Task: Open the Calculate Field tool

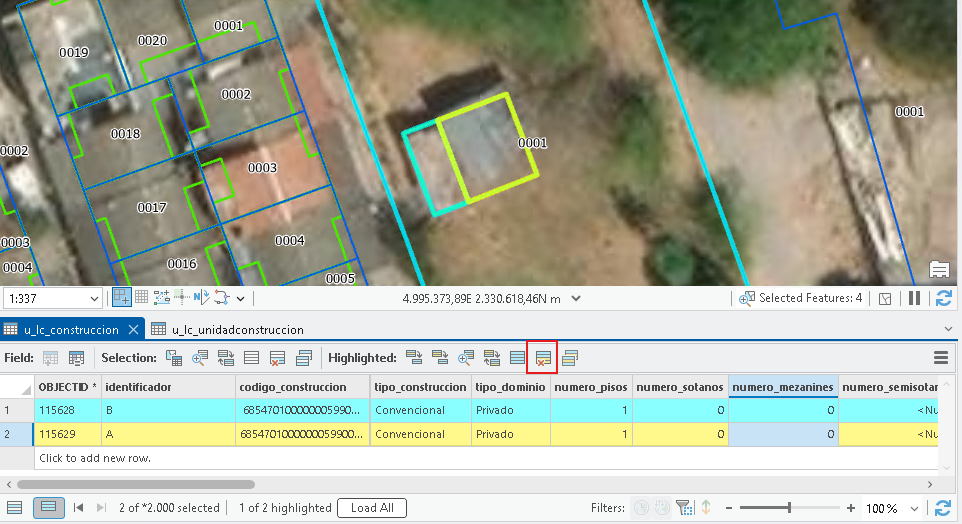Action: pyautogui.click(x=76, y=358)
